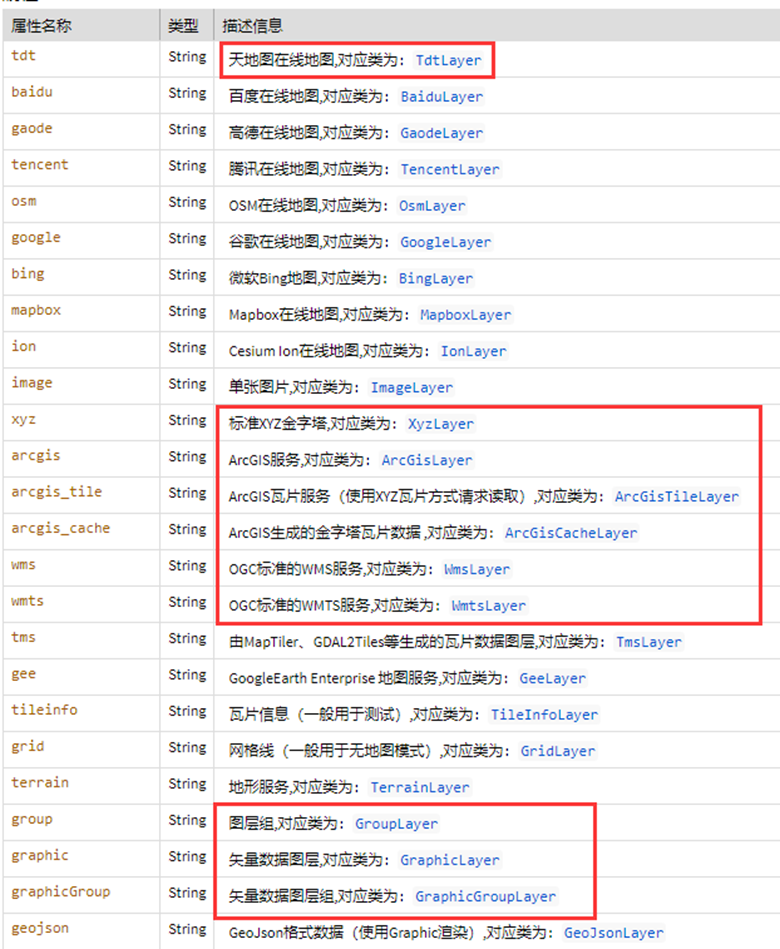Go to the IonLayer class page
The image size is (780, 949).
473,351
